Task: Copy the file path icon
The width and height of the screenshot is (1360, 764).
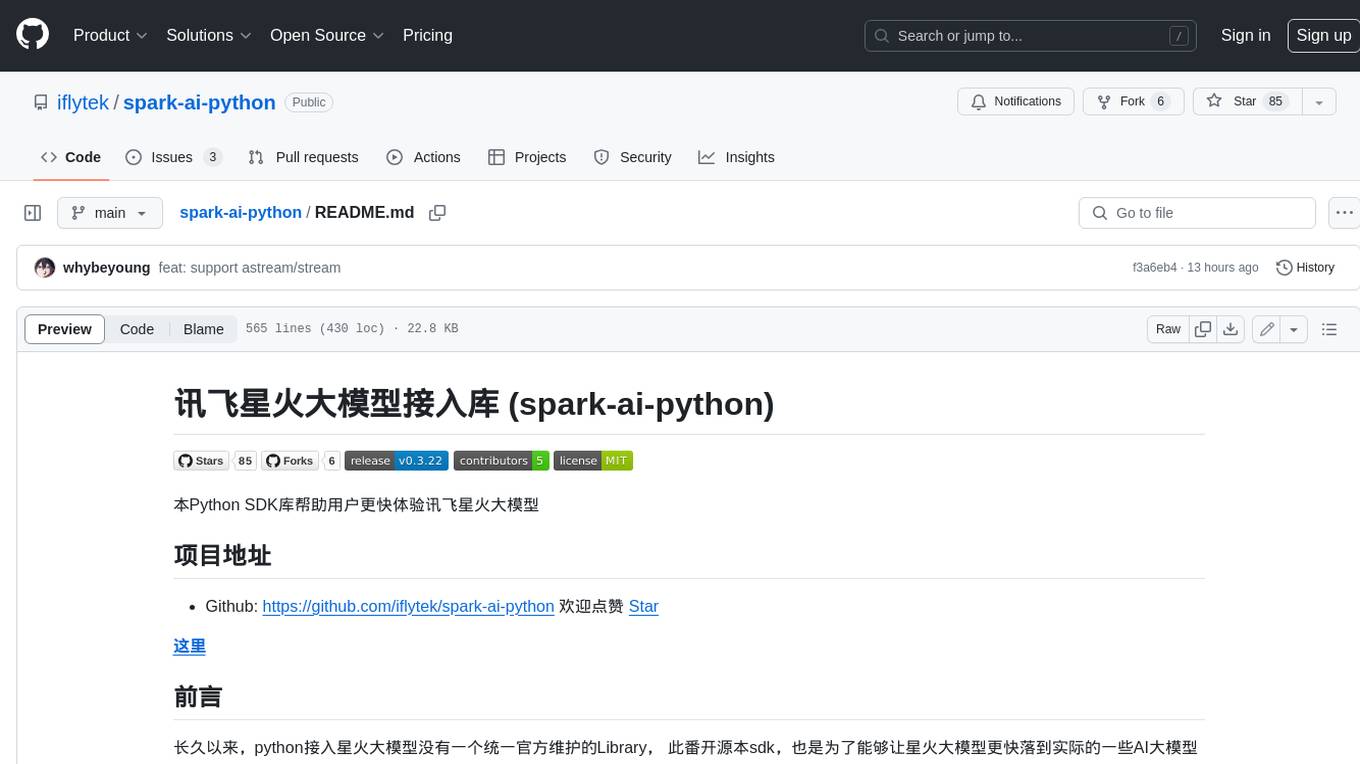Action: (x=437, y=213)
